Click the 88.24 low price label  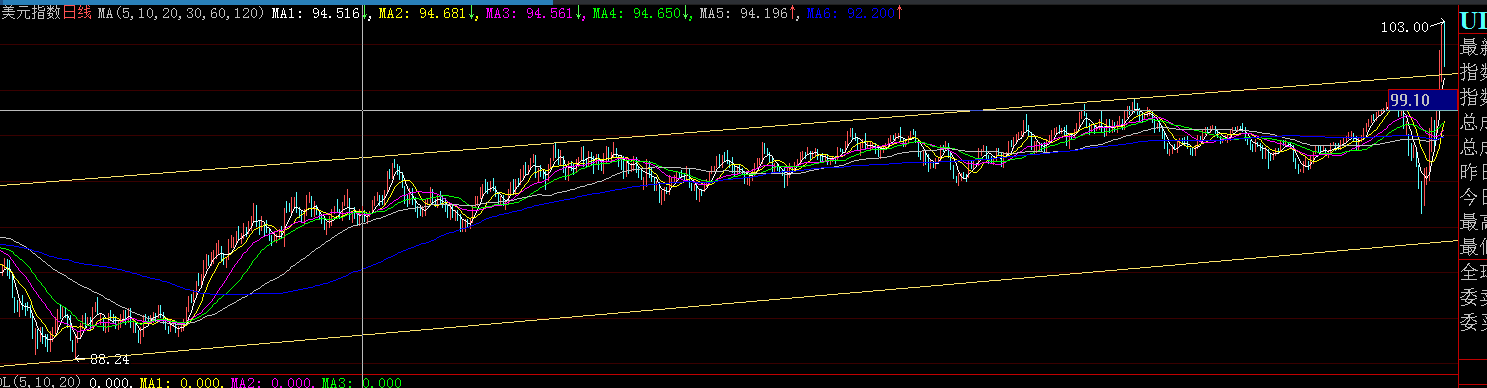(x=109, y=359)
